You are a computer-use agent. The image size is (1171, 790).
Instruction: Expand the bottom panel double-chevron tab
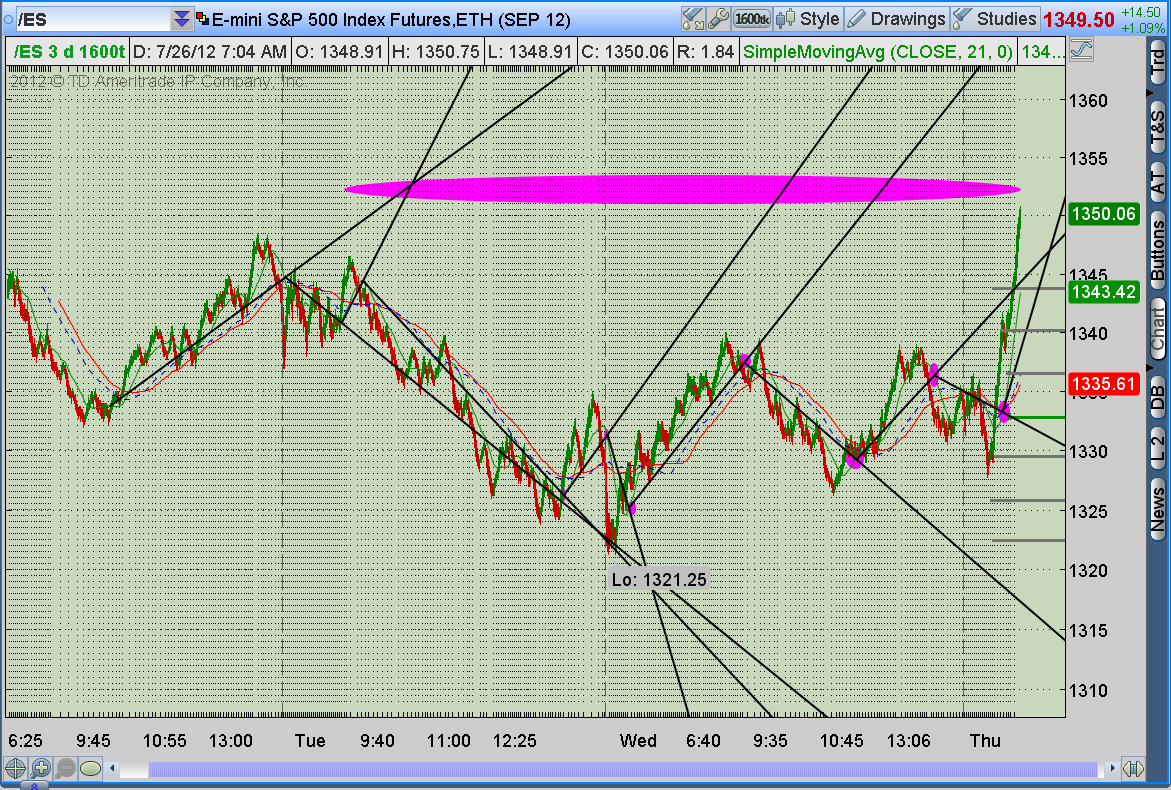pos(36,786)
